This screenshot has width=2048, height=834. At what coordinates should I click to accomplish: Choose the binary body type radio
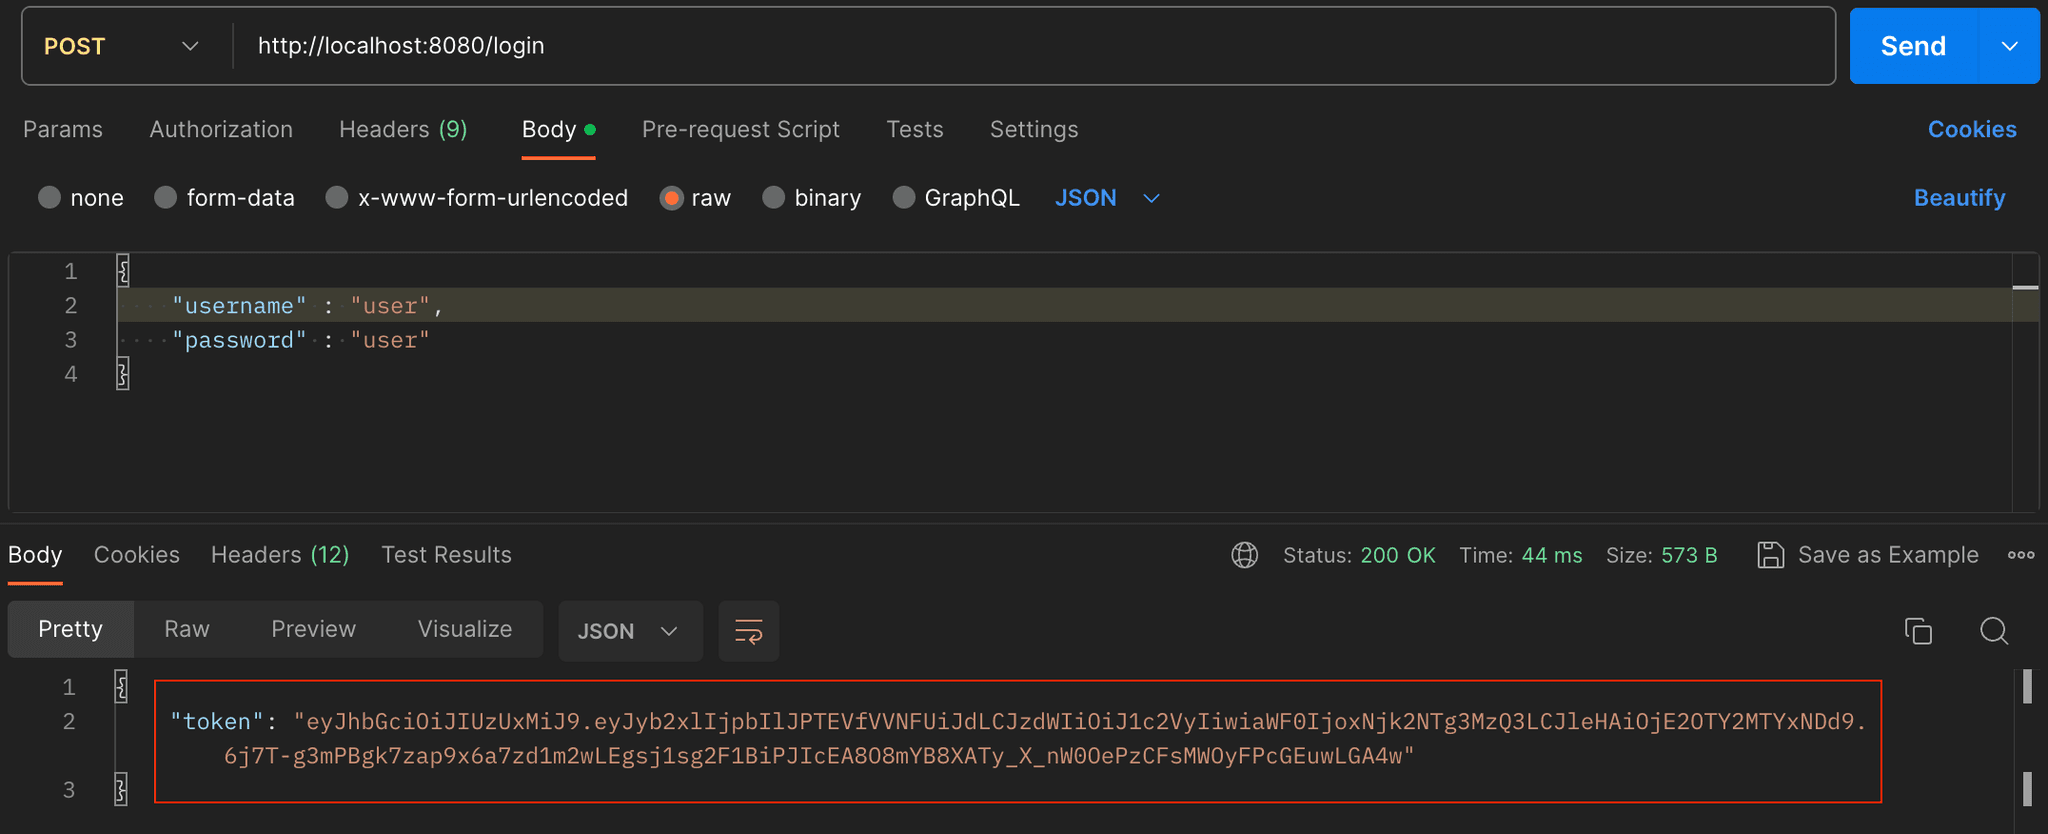click(x=774, y=198)
